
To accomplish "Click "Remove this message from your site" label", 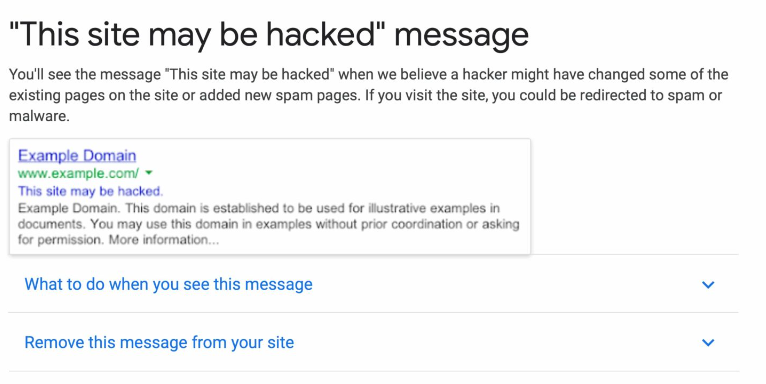I will 159,342.
